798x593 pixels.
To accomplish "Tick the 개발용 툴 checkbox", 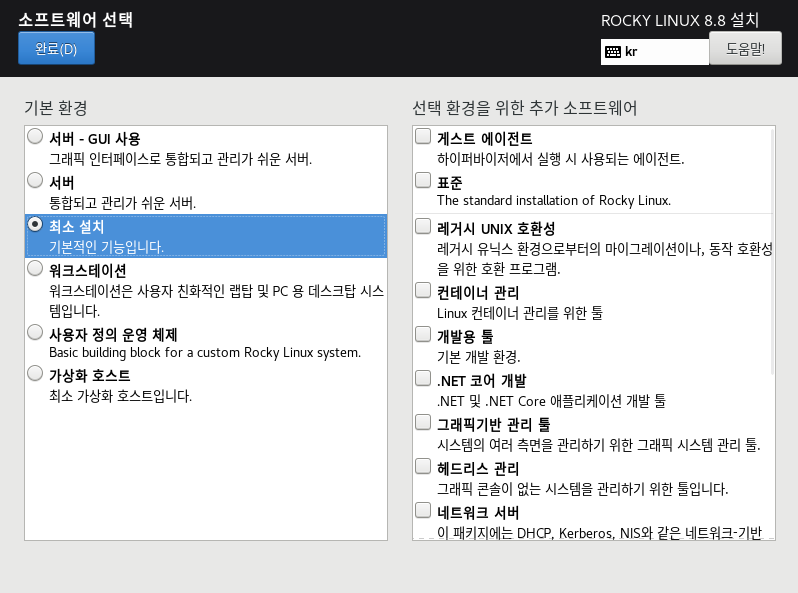I will click(x=423, y=334).
